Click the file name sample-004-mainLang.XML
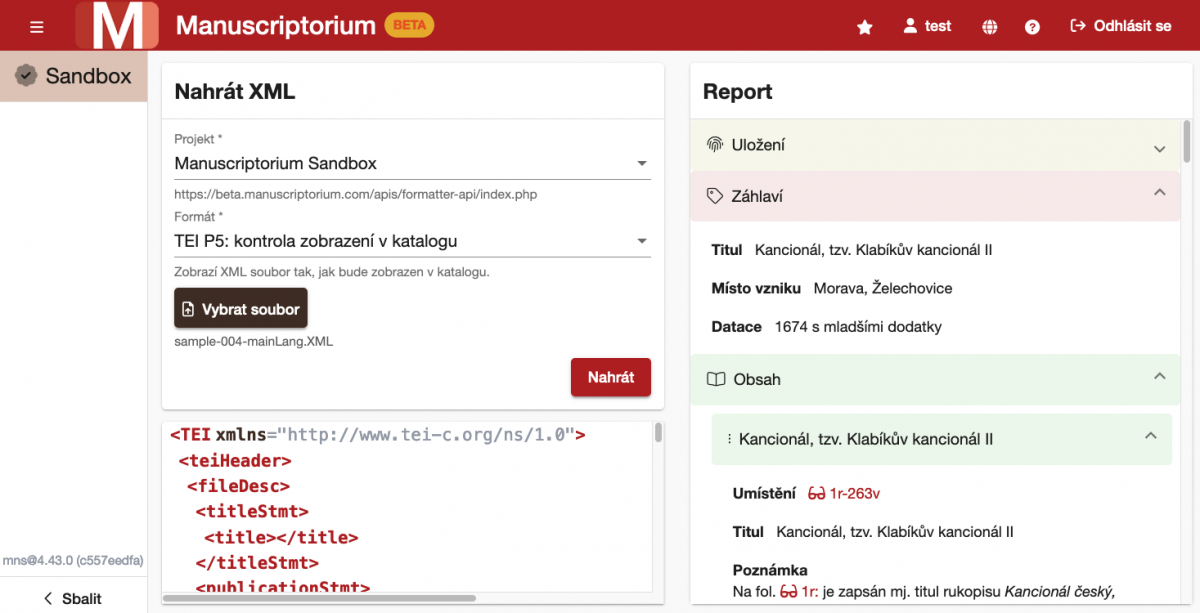The width and height of the screenshot is (1200, 613). point(254,341)
